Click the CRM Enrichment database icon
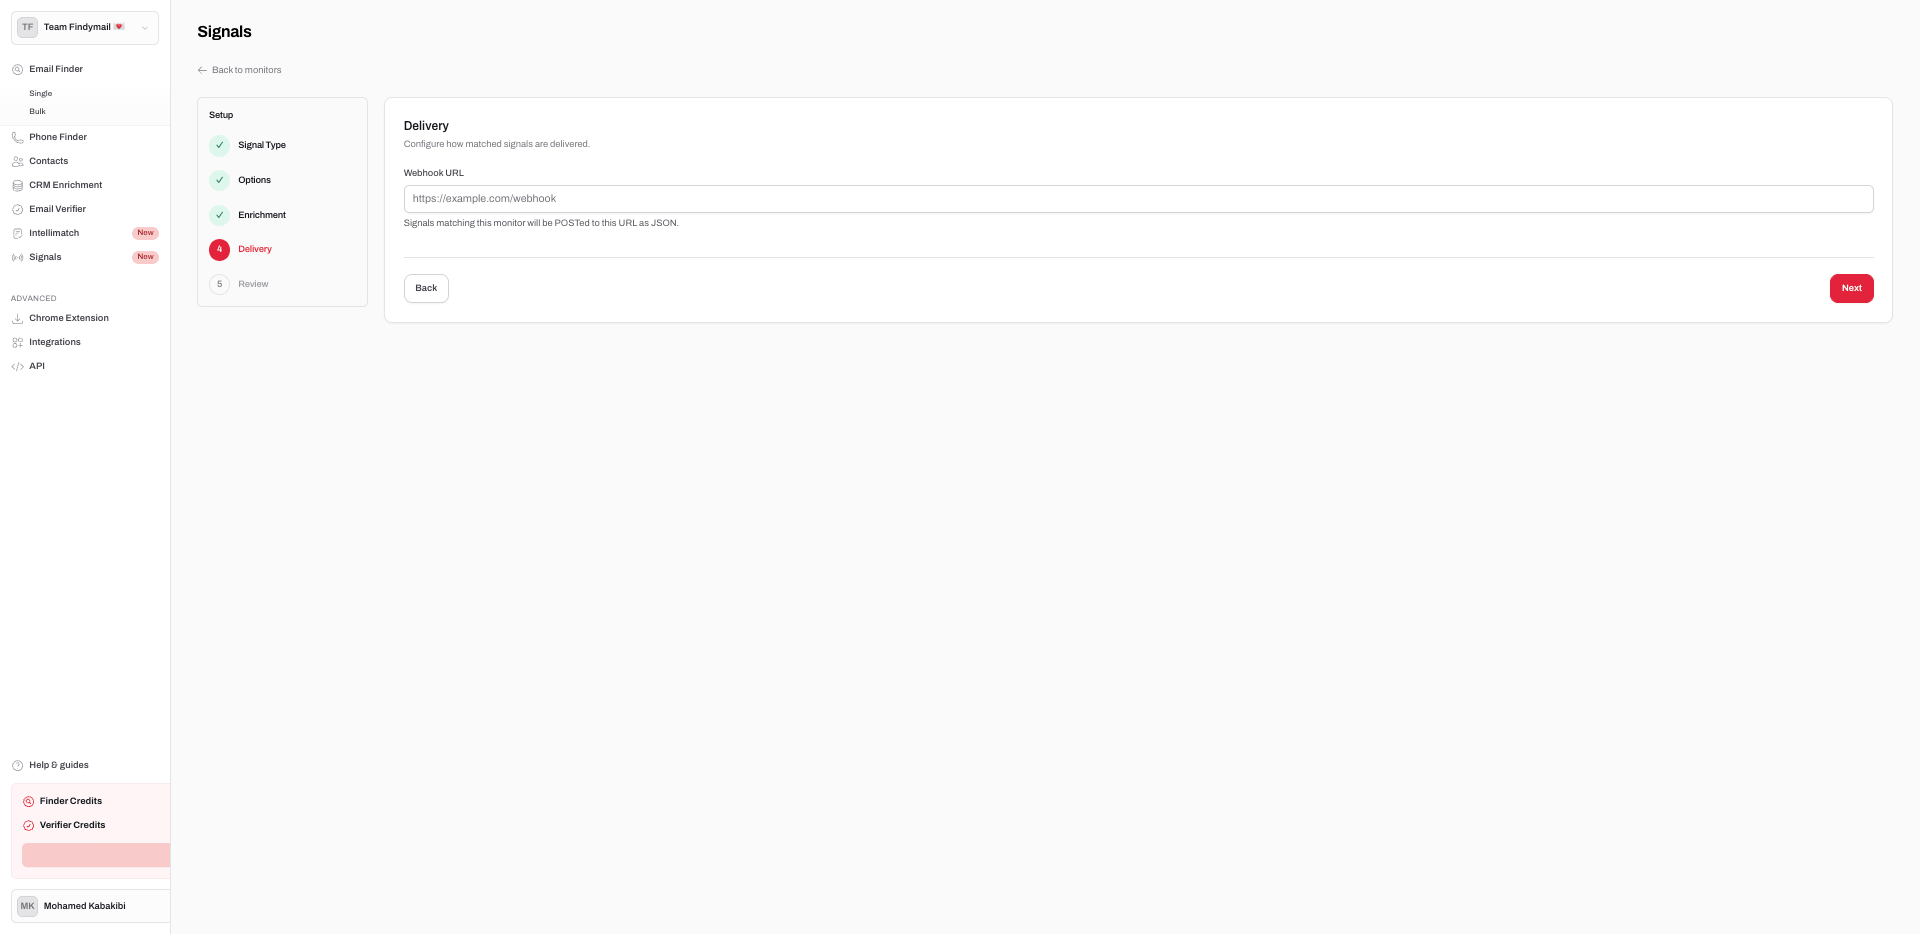 (17, 186)
